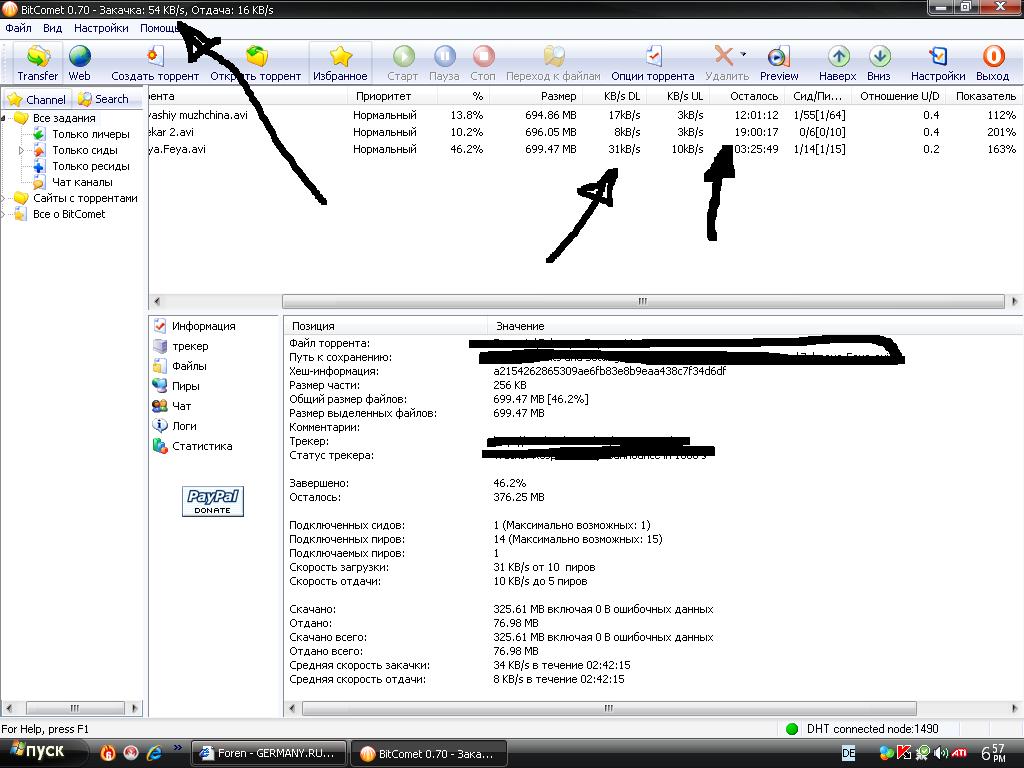Click the details pane horizontal scrollbar thumb
The height and width of the screenshot is (768, 1024).
click(609, 708)
